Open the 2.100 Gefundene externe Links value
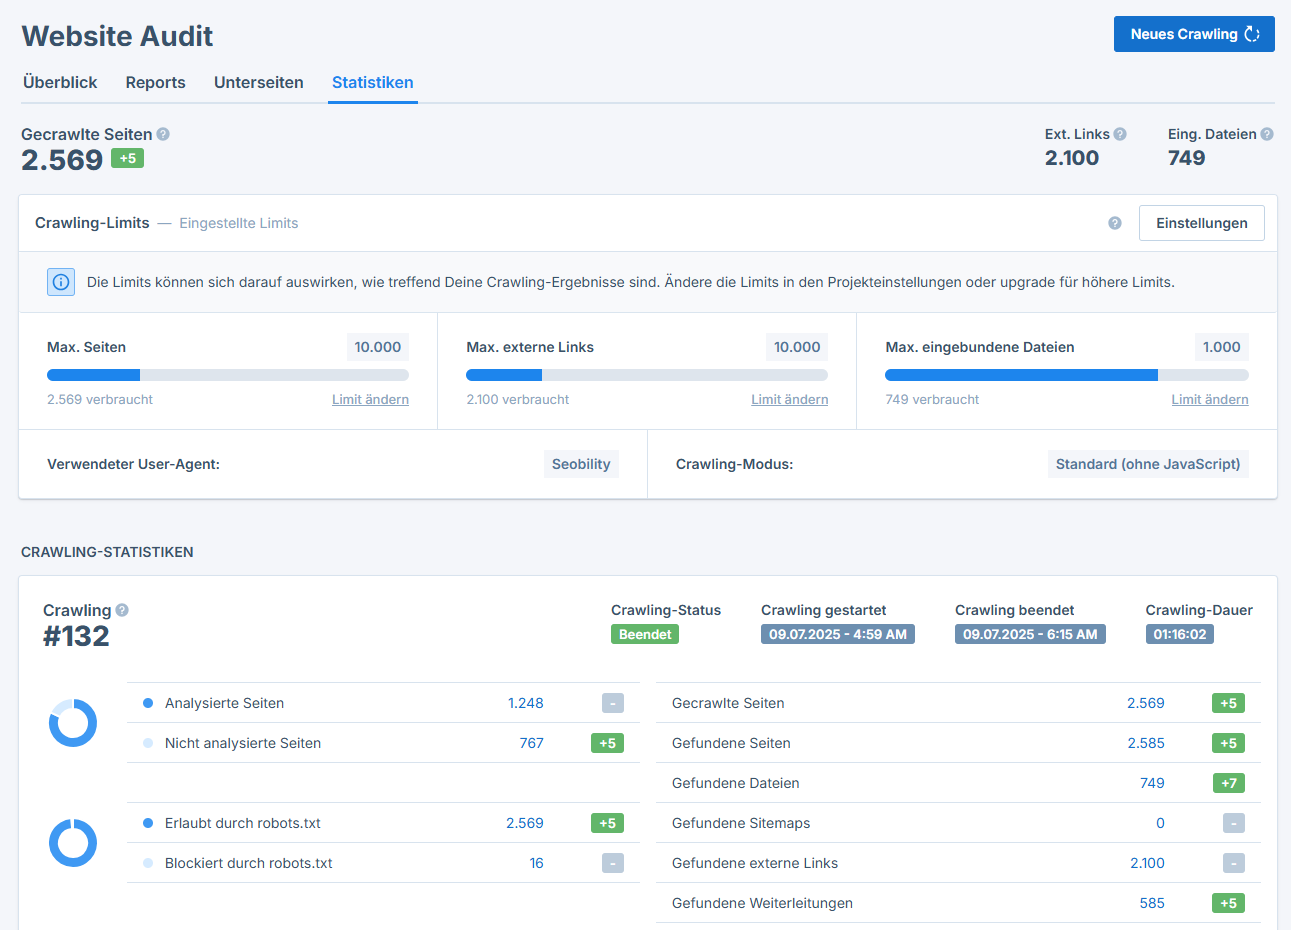 tap(1147, 863)
